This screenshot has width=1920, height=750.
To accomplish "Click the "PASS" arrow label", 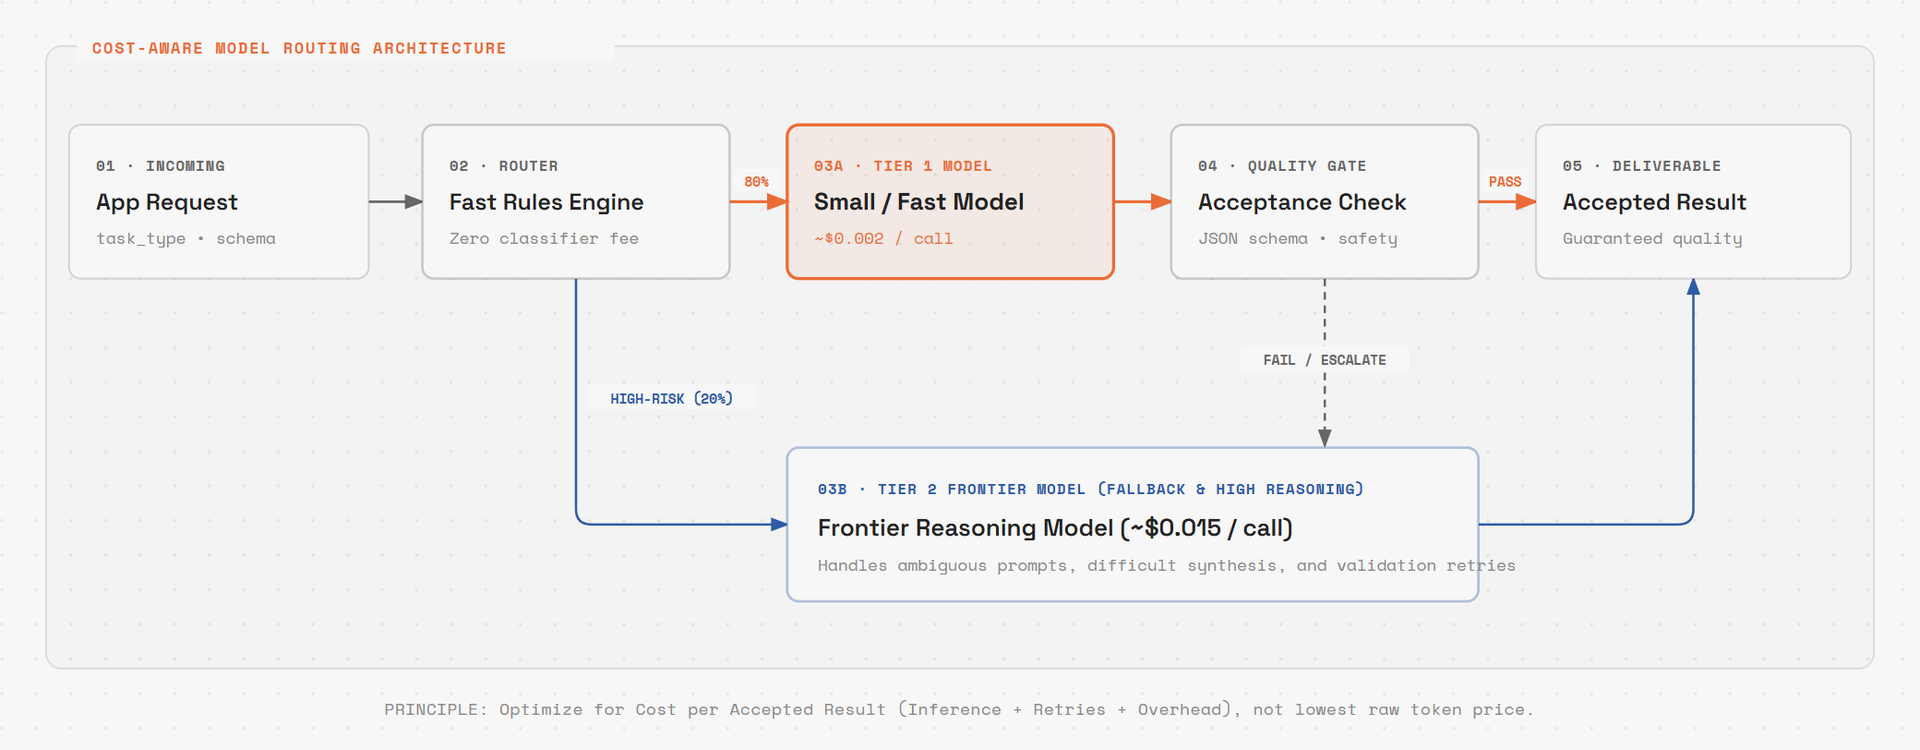I will (1505, 182).
